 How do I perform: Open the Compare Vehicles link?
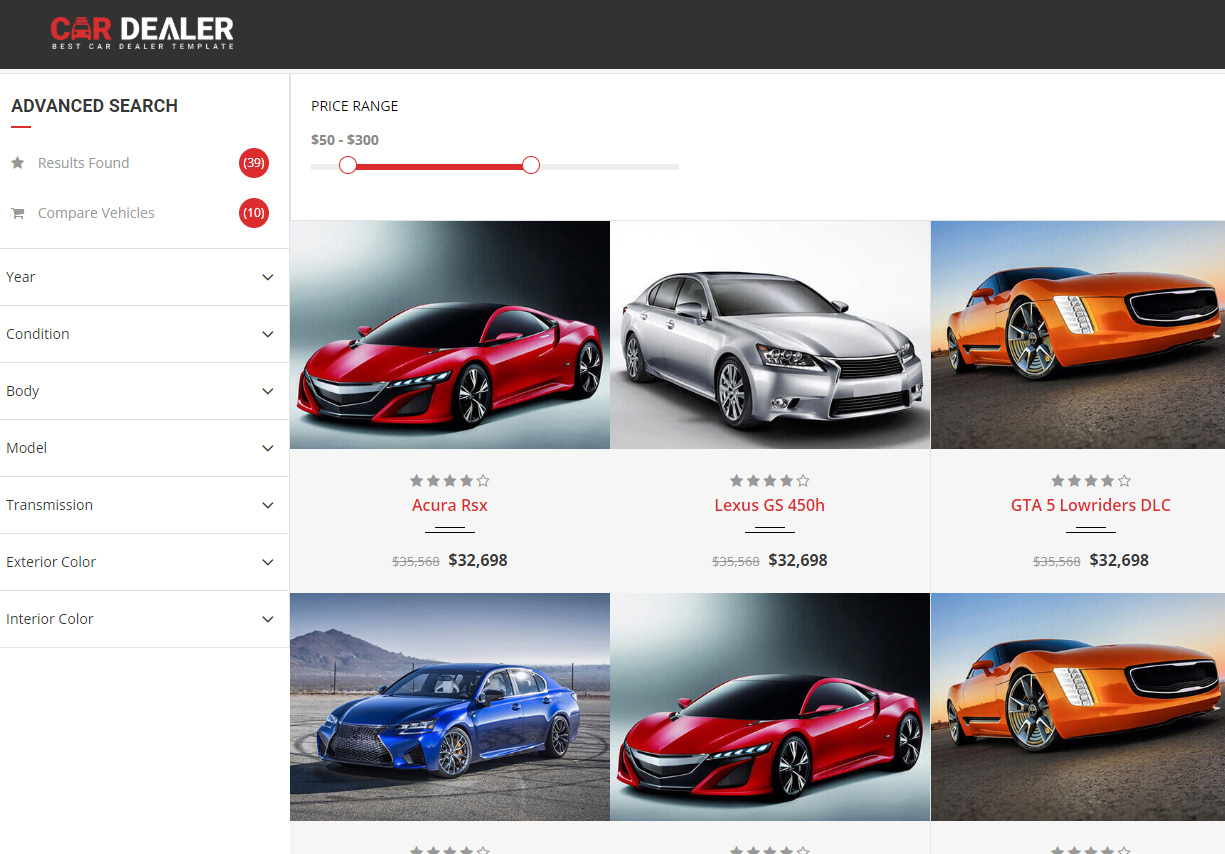tap(96, 213)
